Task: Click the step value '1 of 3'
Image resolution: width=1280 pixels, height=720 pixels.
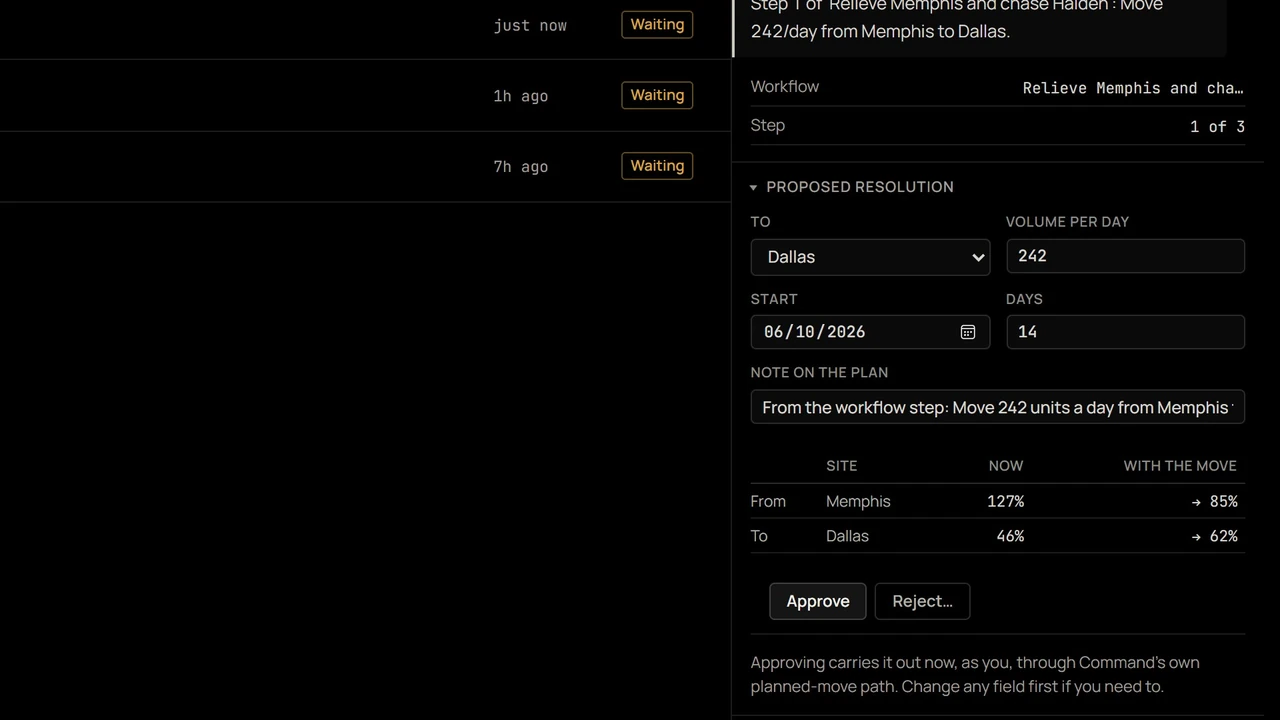Action: coord(1217,126)
